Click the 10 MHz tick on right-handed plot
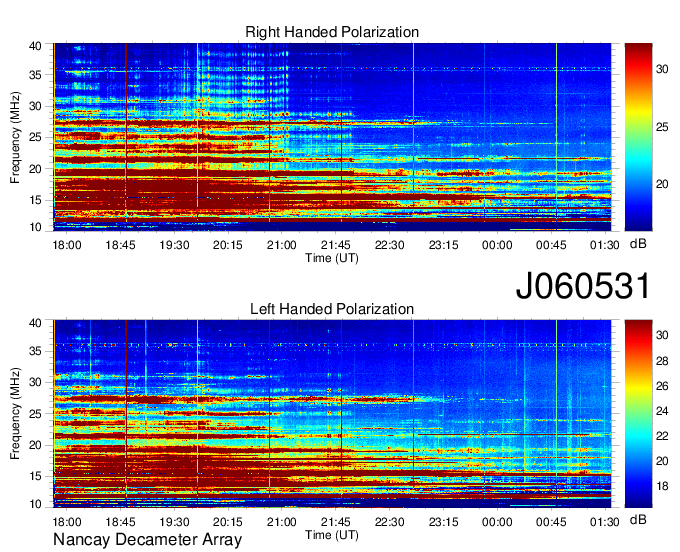Image resolution: width=680 pixels, height=552 pixels. 36,227
